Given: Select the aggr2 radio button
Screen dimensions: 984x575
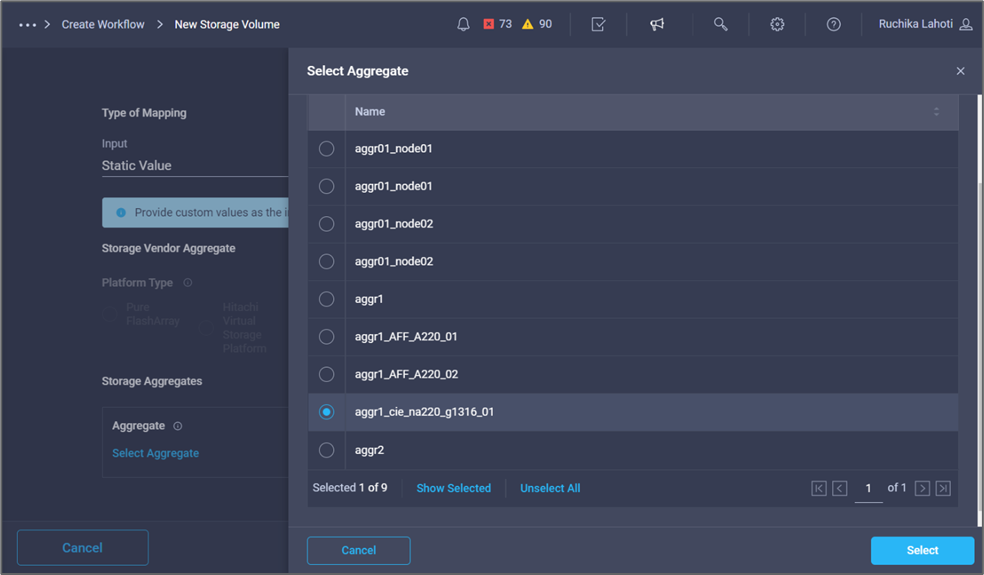Looking at the screenshot, I should (x=326, y=450).
